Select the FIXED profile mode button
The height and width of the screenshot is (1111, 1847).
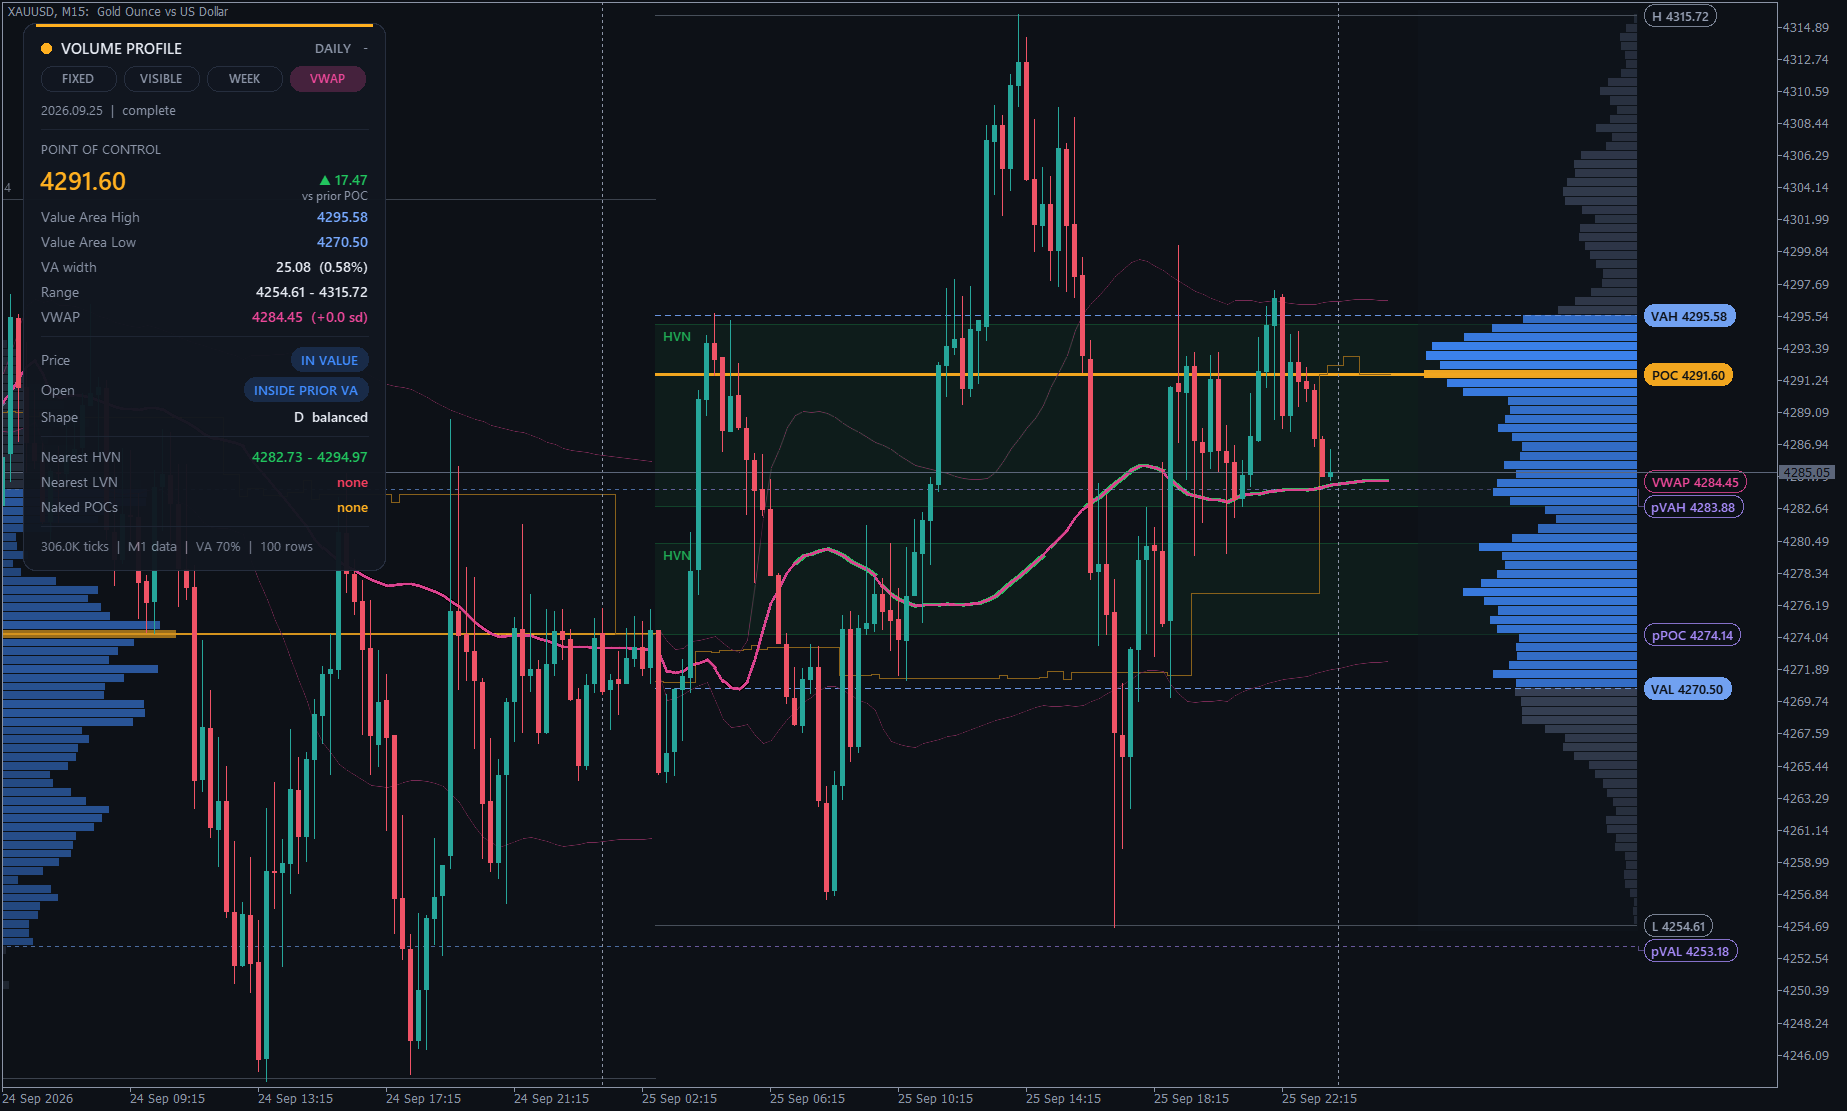pyautogui.click(x=78, y=79)
